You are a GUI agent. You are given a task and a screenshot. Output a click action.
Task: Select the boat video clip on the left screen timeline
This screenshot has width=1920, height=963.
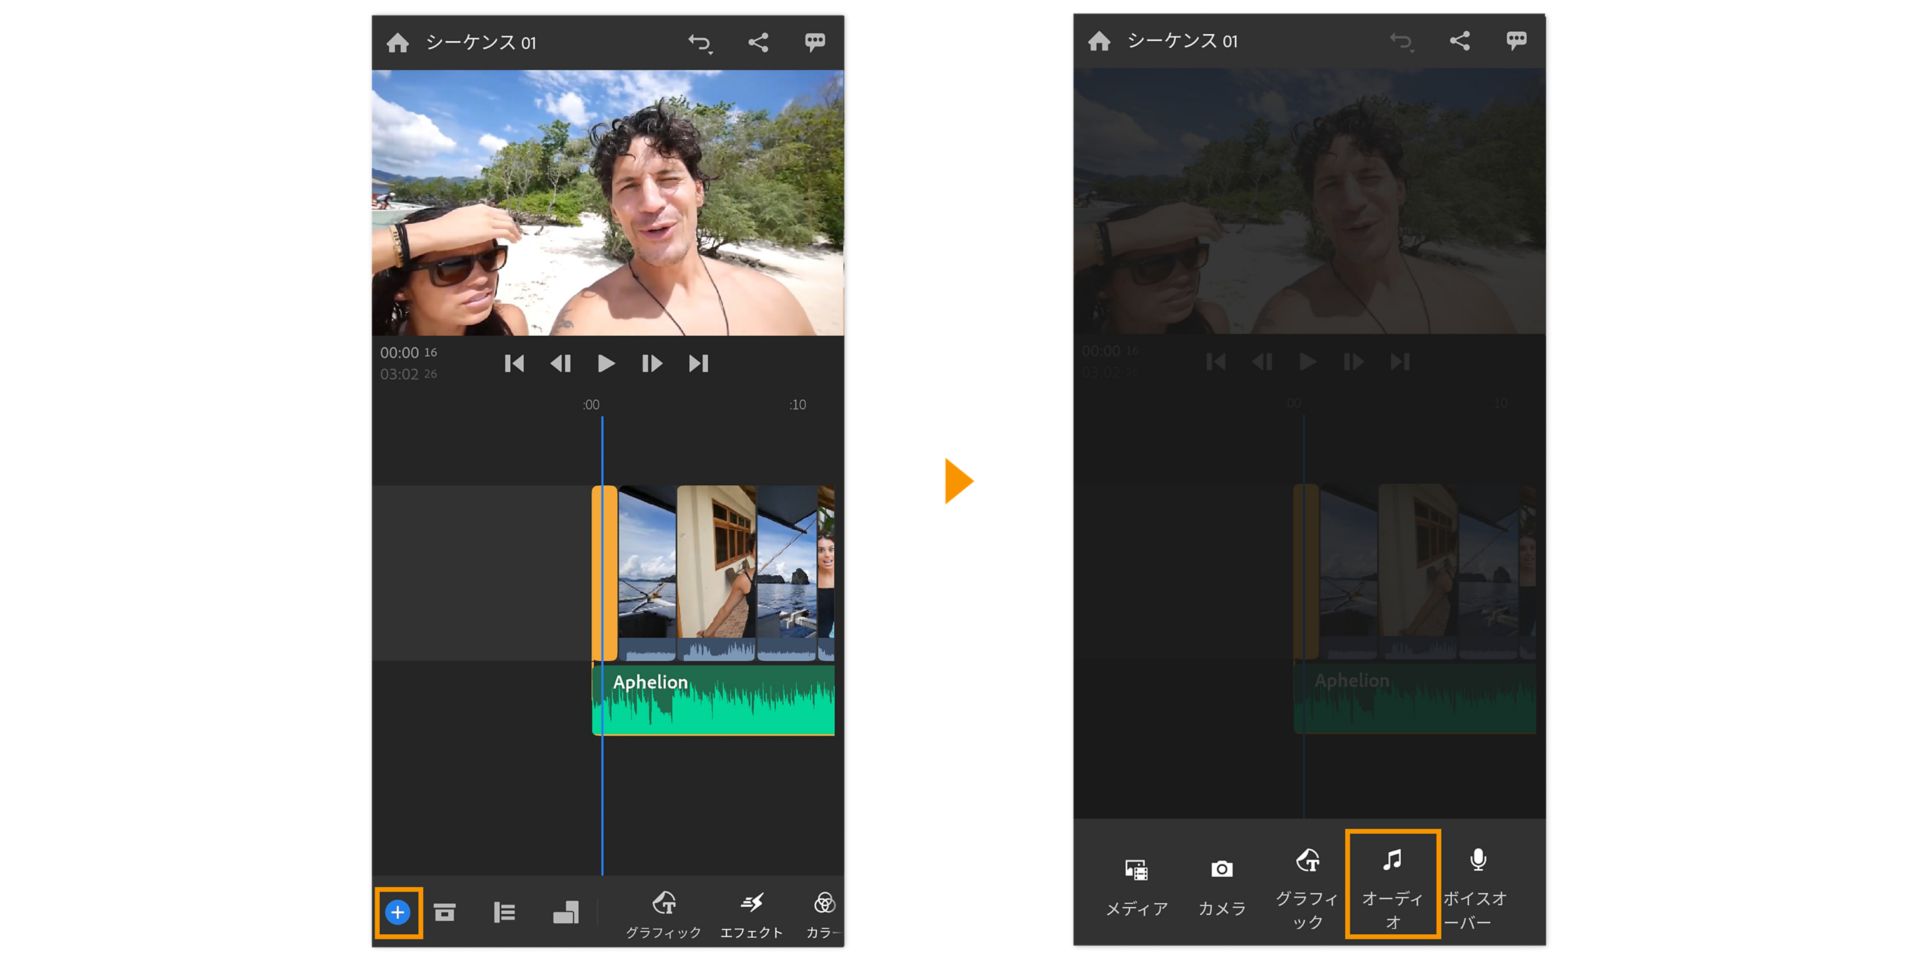tap(647, 573)
